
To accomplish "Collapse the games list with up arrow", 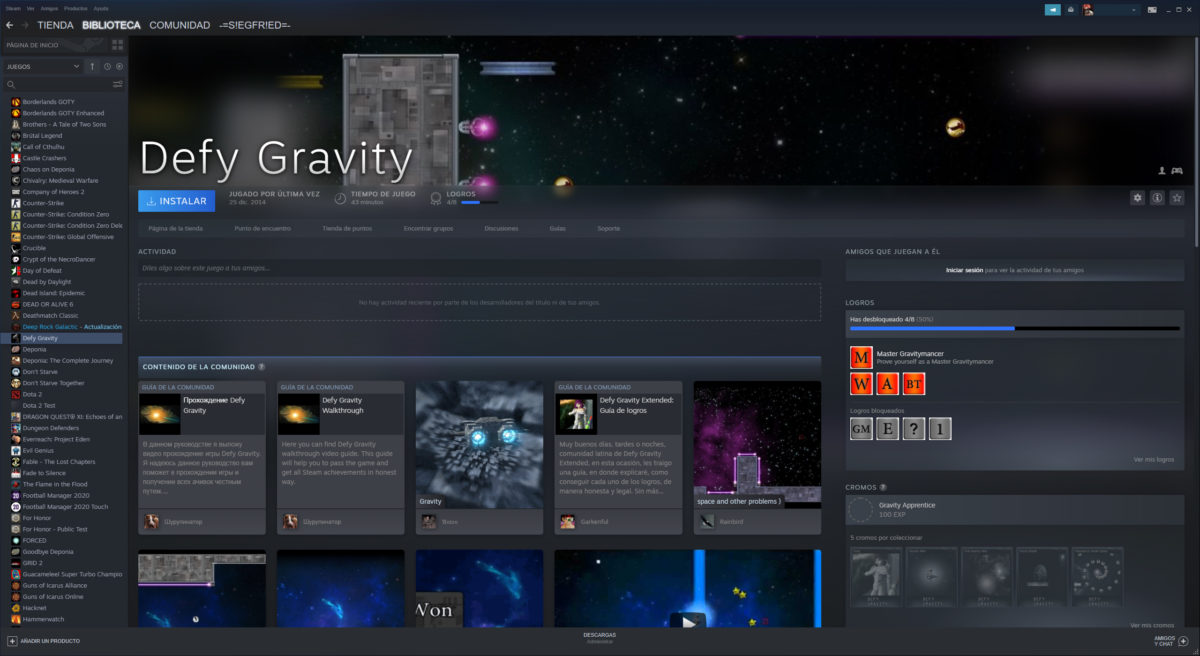I will click(x=93, y=66).
